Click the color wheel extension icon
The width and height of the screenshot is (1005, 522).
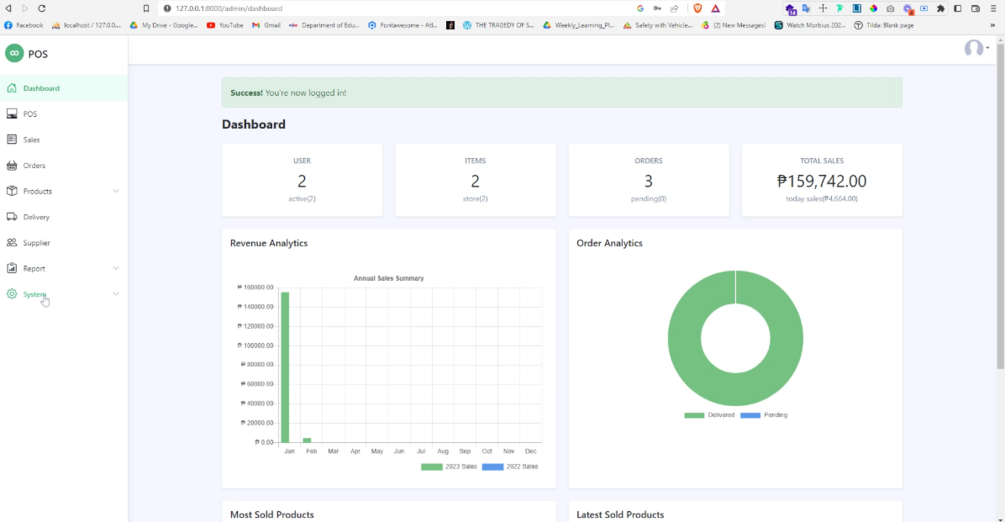coord(874,8)
